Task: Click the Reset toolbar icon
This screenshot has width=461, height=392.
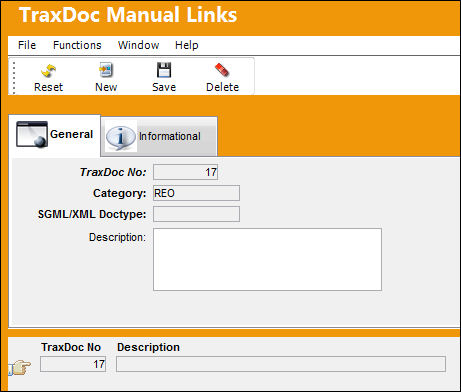Action: click(48, 70)
